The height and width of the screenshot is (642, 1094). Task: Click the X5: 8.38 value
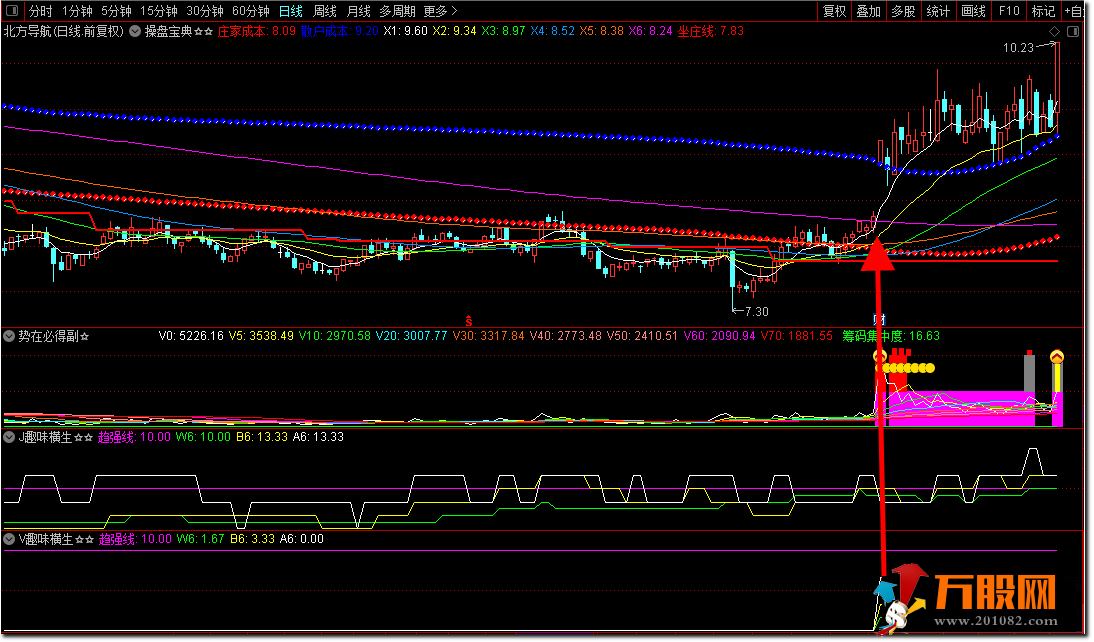point(601,31)
